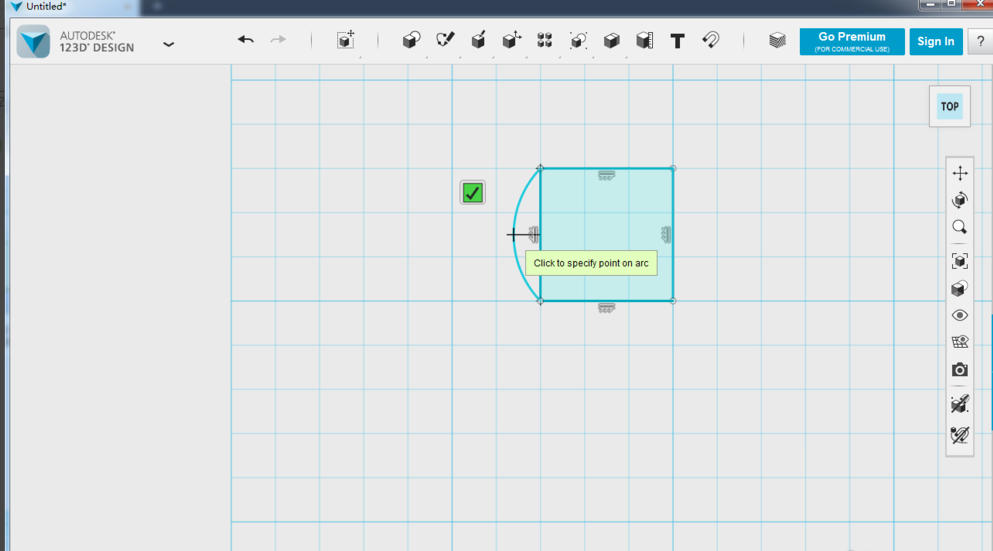
Task: Click the Go Premium button
Action: coord(852,42)
